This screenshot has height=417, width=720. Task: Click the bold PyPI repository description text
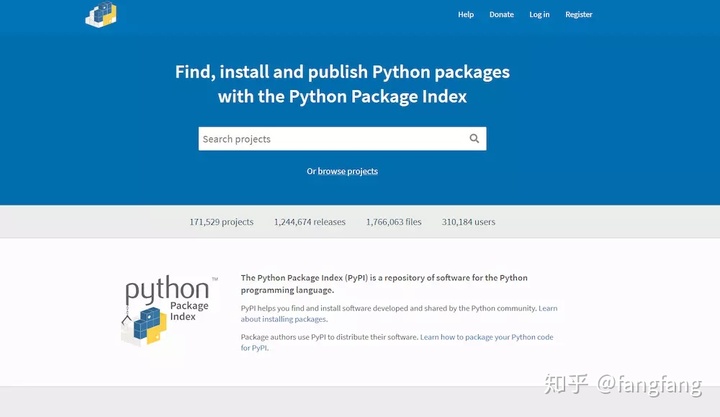click(x=384, y=284)
